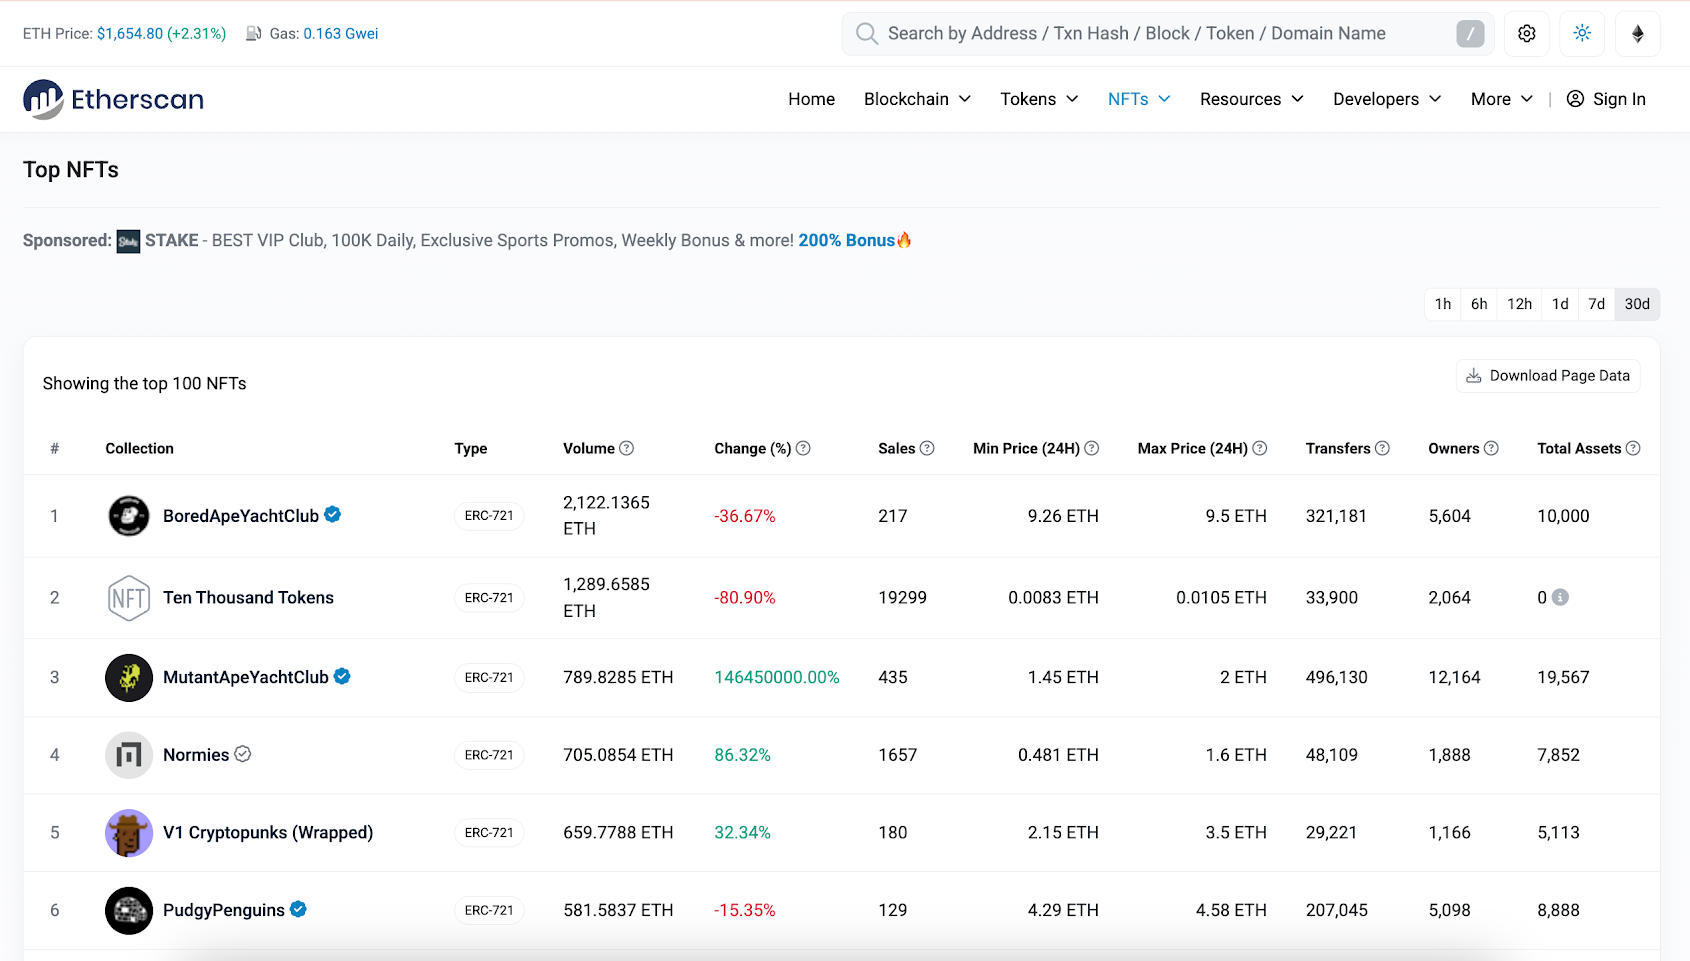Click PudgyPenguins verified badge
The image size is (1690, 961).
[298, 909]
